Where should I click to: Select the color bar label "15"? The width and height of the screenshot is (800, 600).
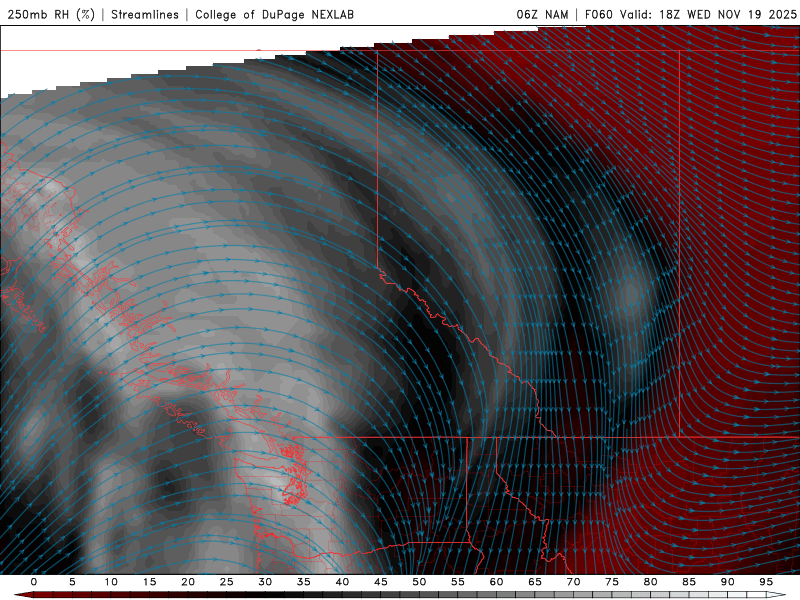pyautogui.click(x=149, y=582)
